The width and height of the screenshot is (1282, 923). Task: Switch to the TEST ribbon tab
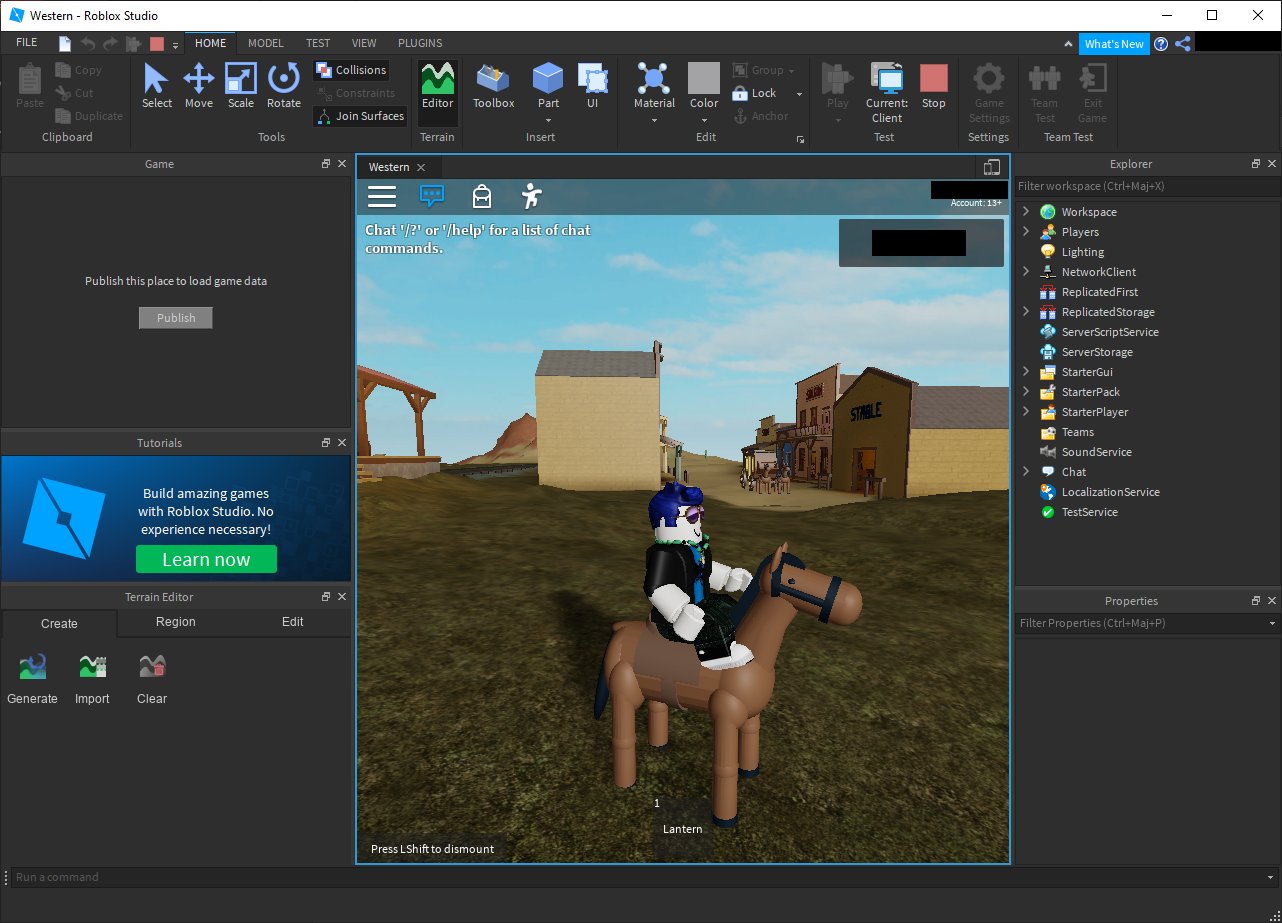318,43
